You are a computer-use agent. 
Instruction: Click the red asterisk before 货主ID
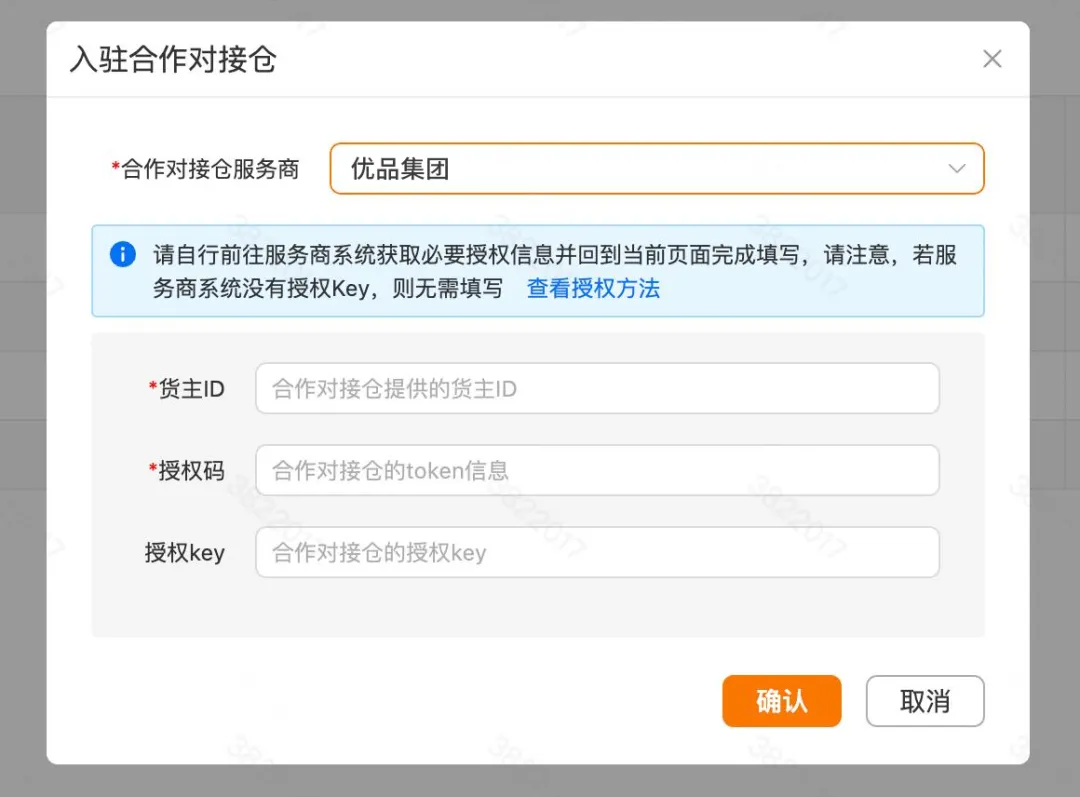click(x=153, y=387)
